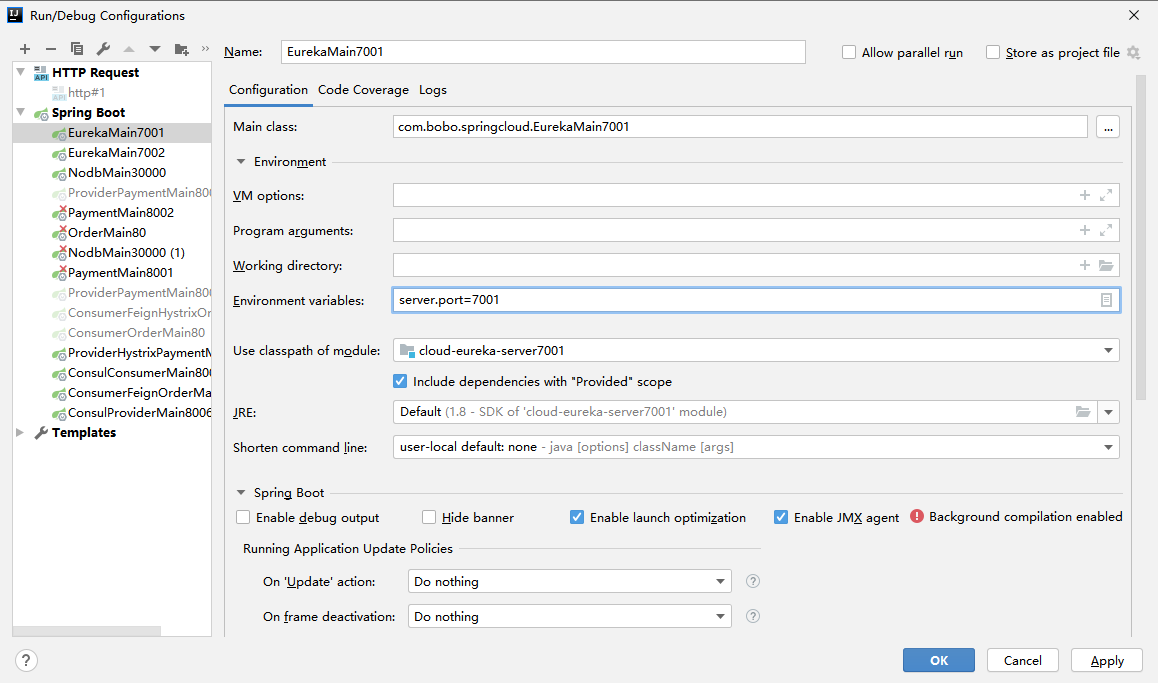The width and height of the screenshot is (1158, 683).
Task: Click the wrench Edit Templates icon
Action: pos(103,49)
